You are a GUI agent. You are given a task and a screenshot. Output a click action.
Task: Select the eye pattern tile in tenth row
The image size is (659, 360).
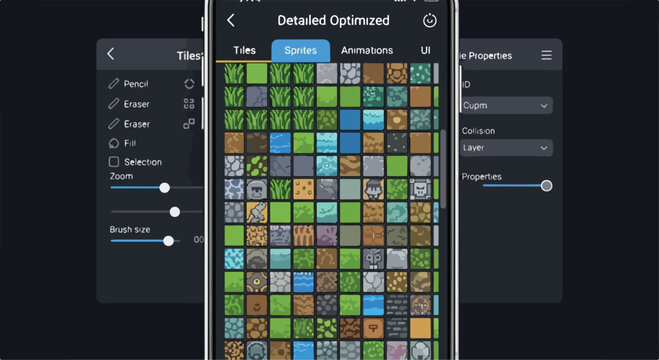click(257, 281)
